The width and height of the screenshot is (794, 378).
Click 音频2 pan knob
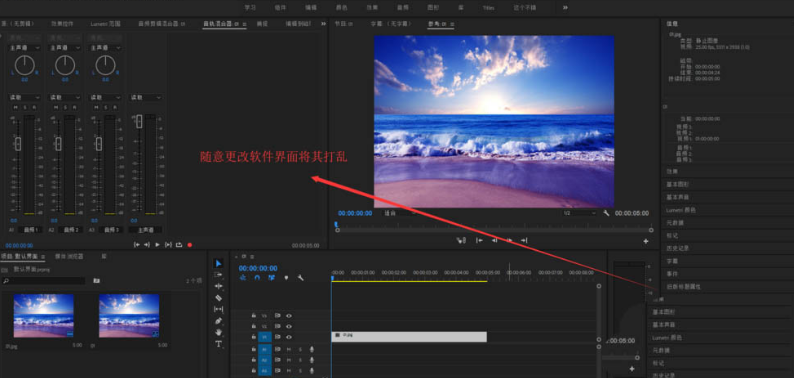coord(65,65)
